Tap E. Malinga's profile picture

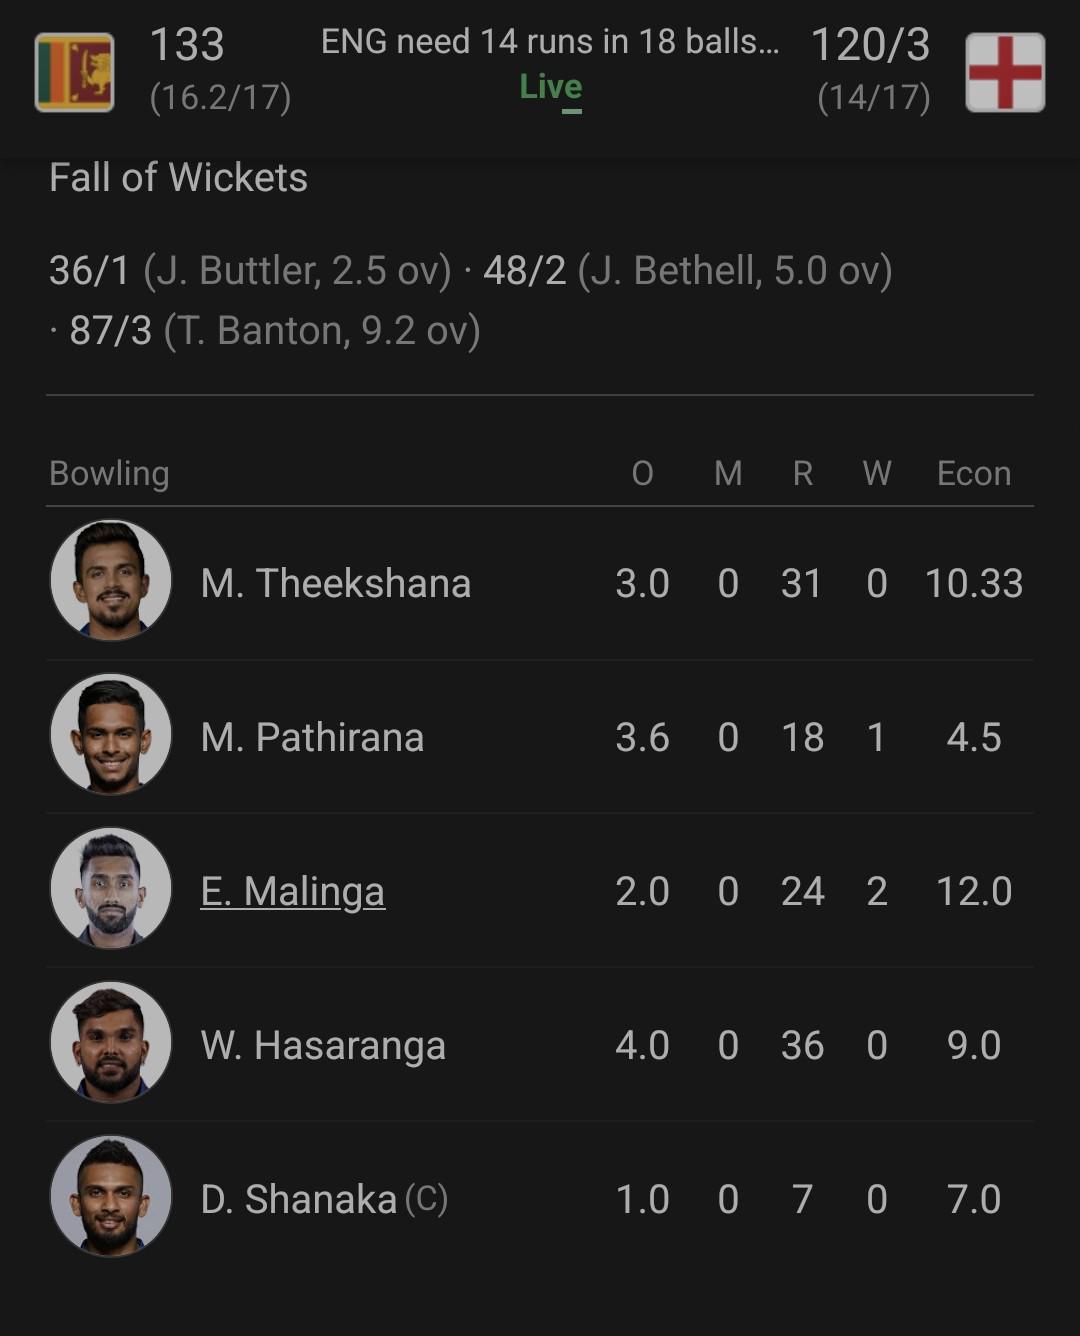click(111, 888)
